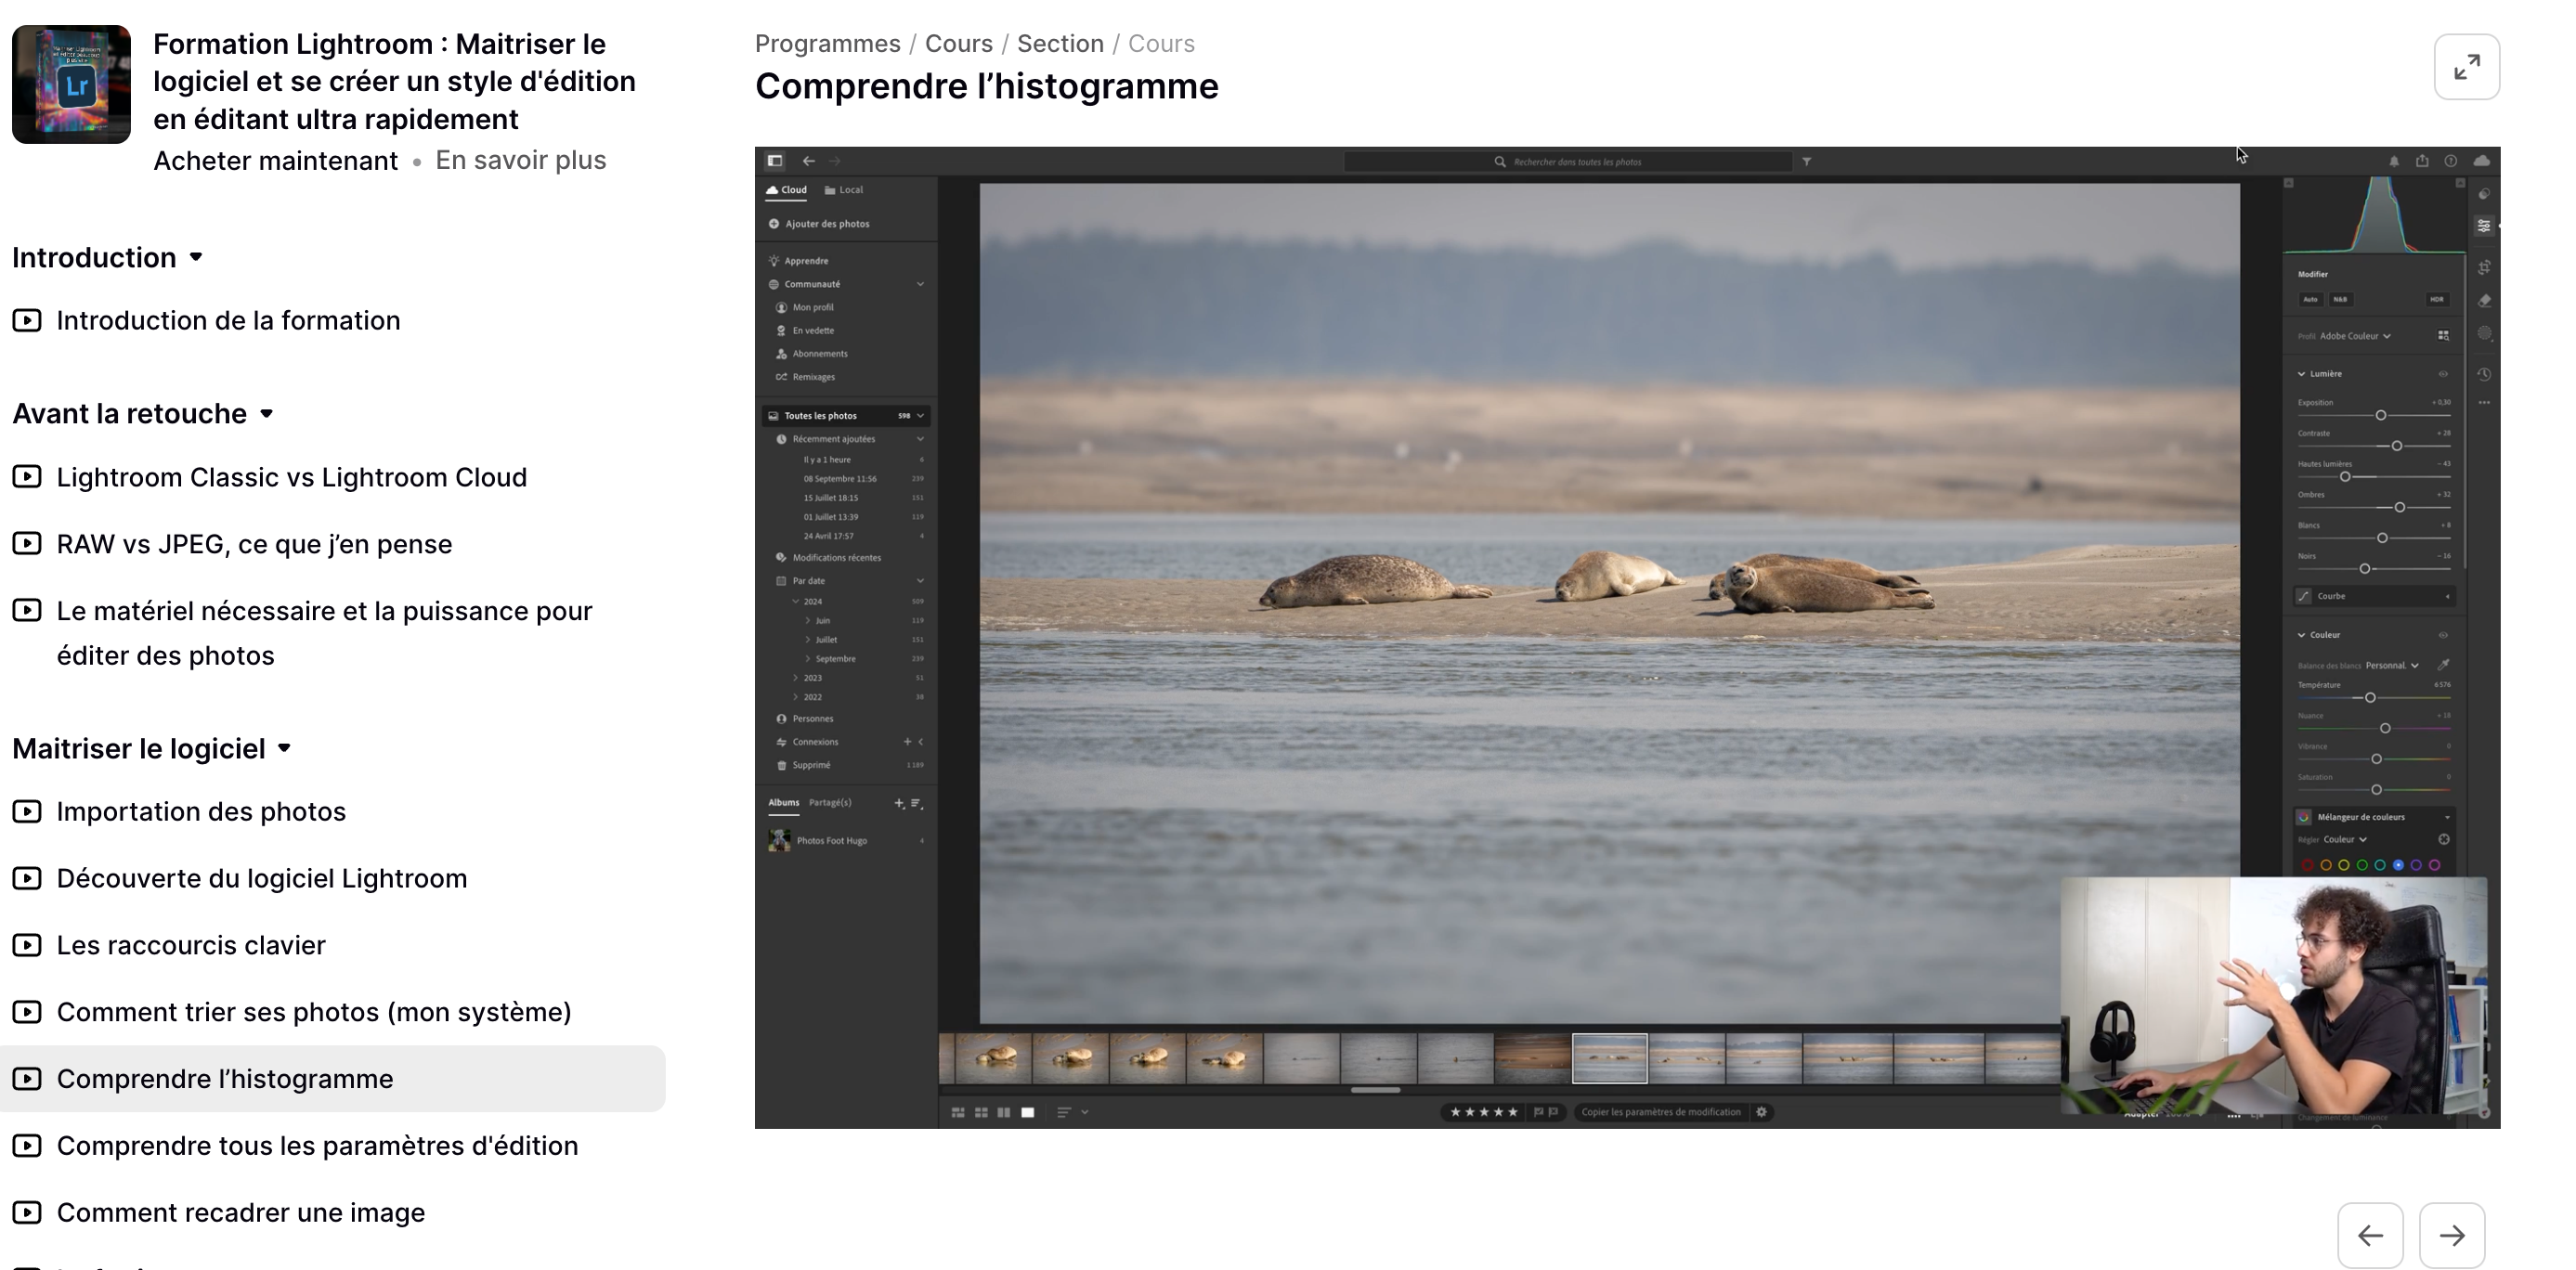
Task: Open the profile browser grid icon
Action: [x=2443, y=336]
